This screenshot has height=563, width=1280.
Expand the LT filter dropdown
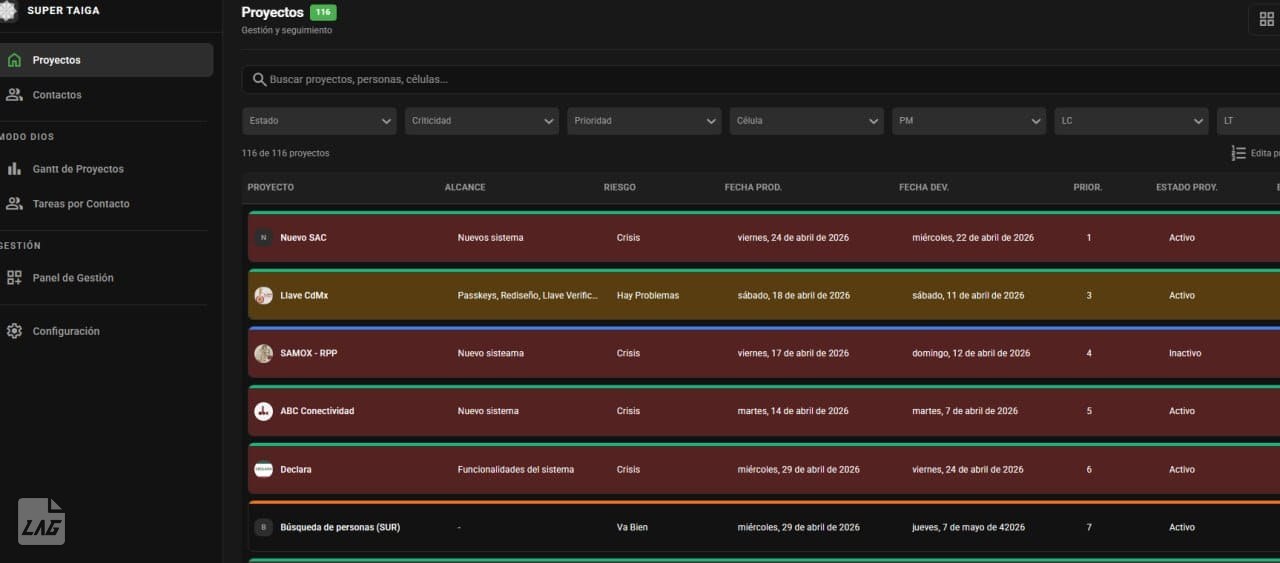point(1248,121)
